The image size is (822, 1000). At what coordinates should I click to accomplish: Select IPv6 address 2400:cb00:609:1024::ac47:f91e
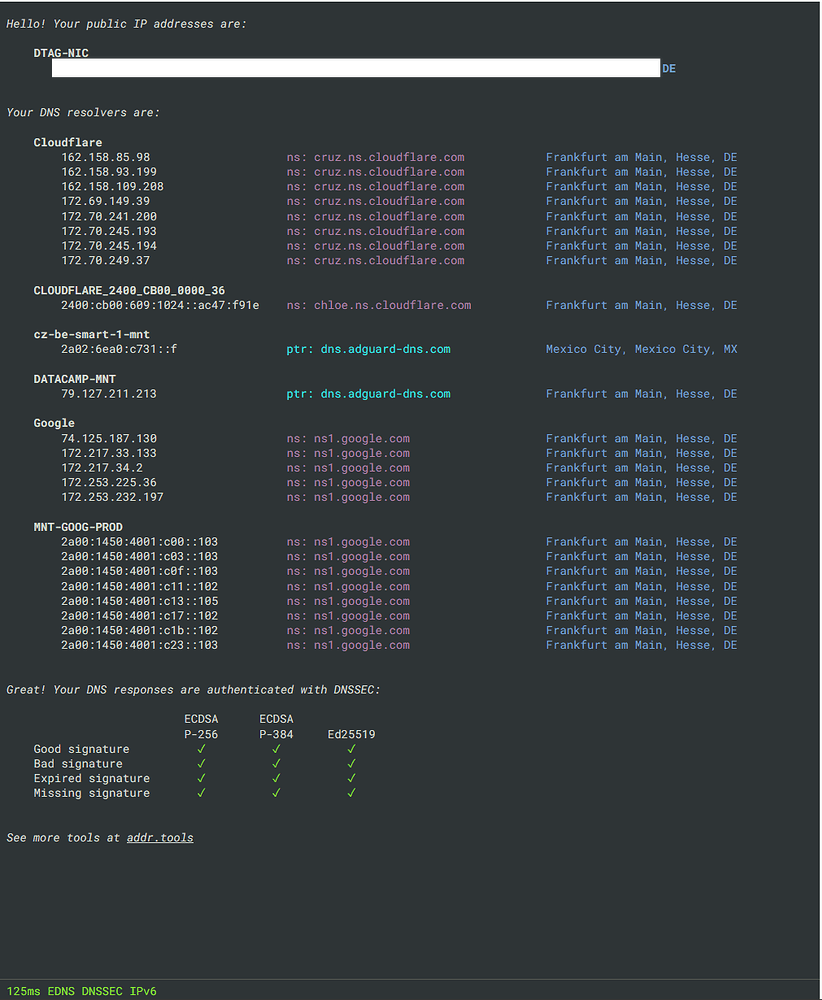pos(160,305)
